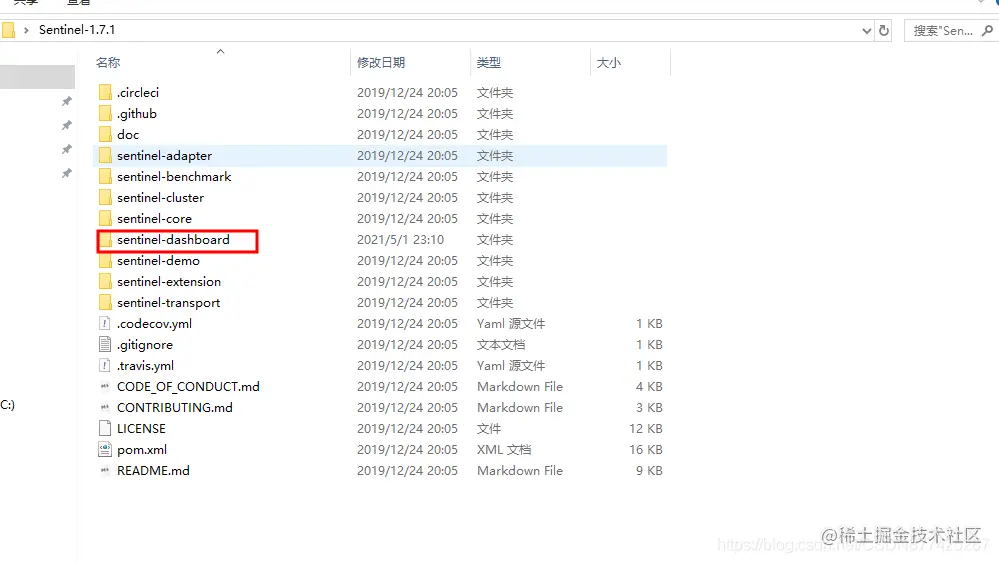Select the doc folder name
This screenshot has height=563, width=999.
(x=128, y=134)
